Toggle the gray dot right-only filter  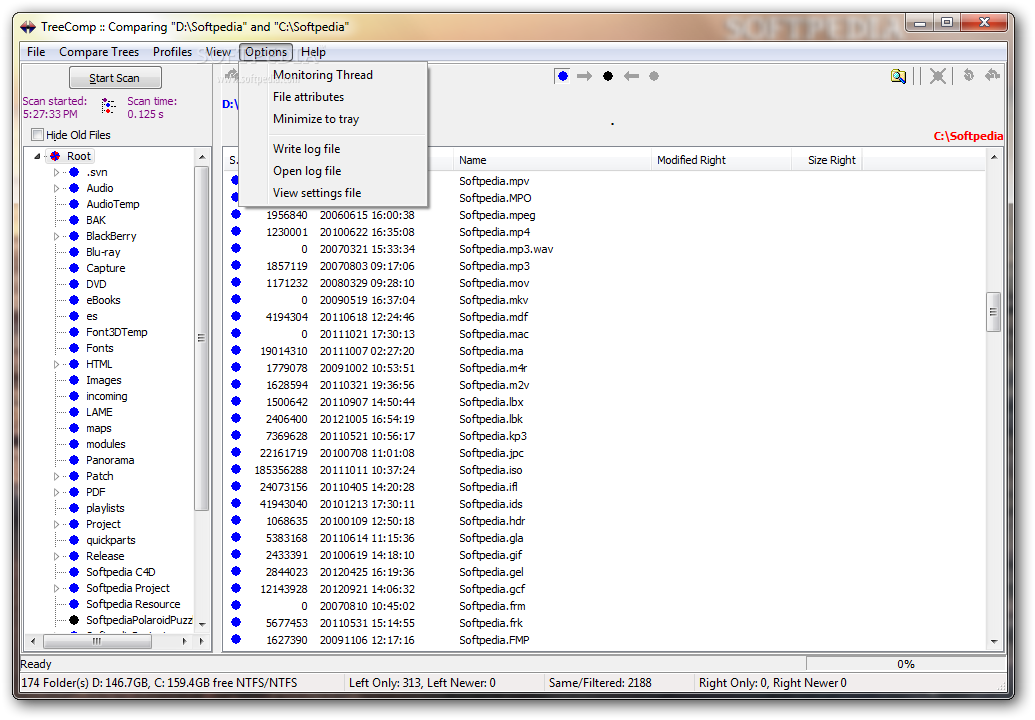(654, 76)
